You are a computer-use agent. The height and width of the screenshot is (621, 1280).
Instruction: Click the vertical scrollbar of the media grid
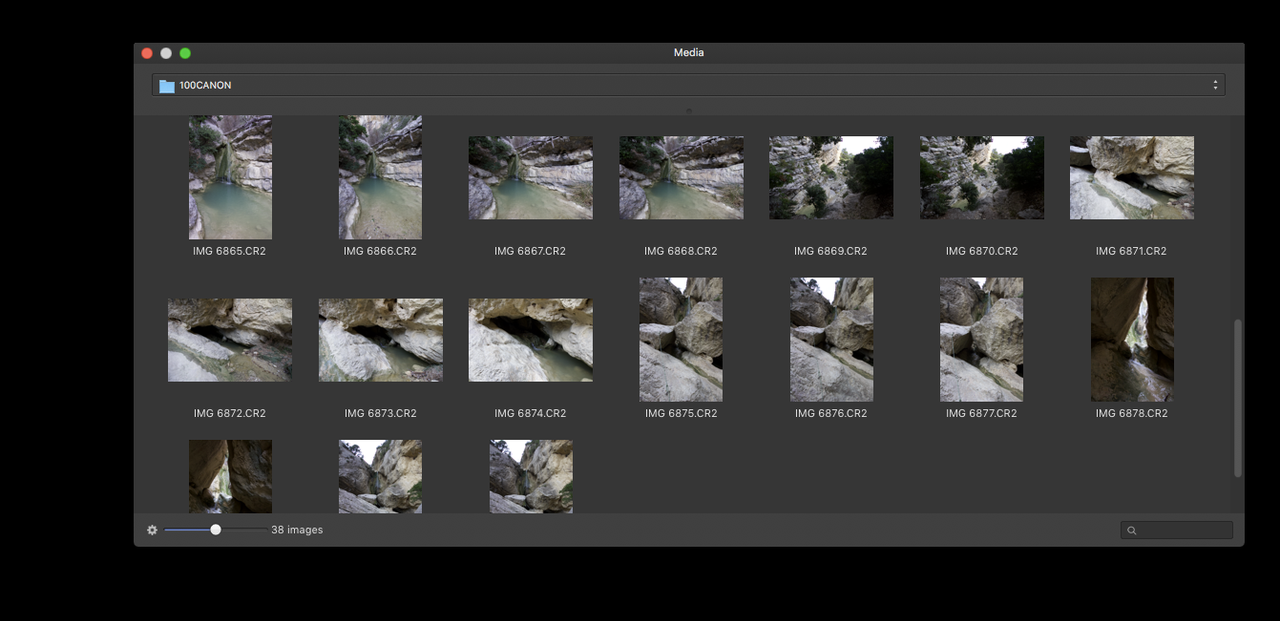click(1238, 398)
